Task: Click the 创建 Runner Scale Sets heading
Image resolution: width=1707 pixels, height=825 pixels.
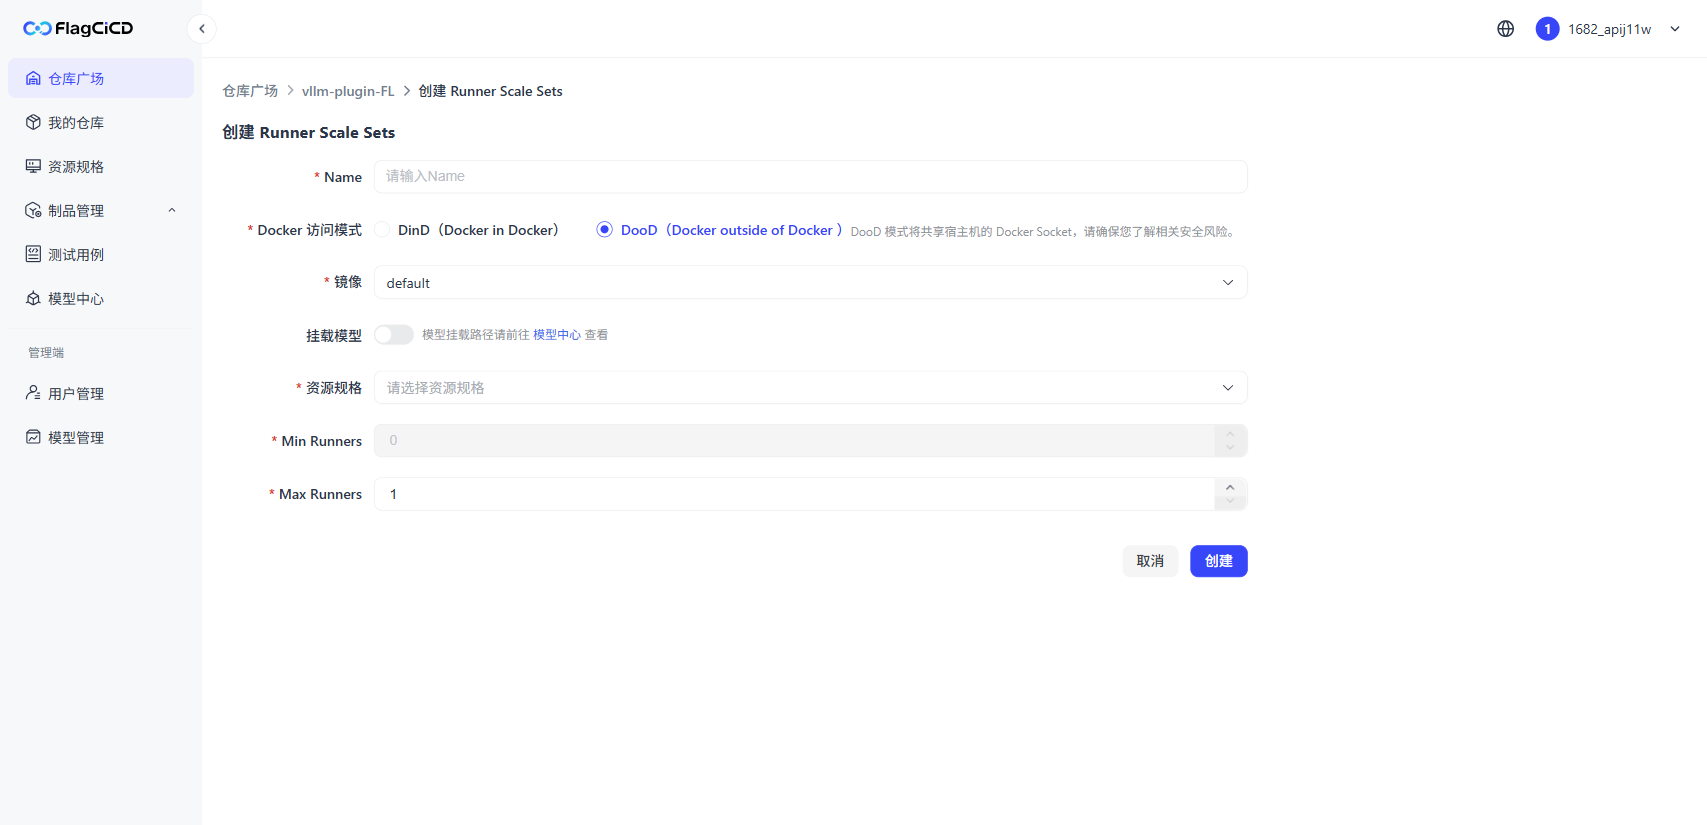Action: pos(308,132)
